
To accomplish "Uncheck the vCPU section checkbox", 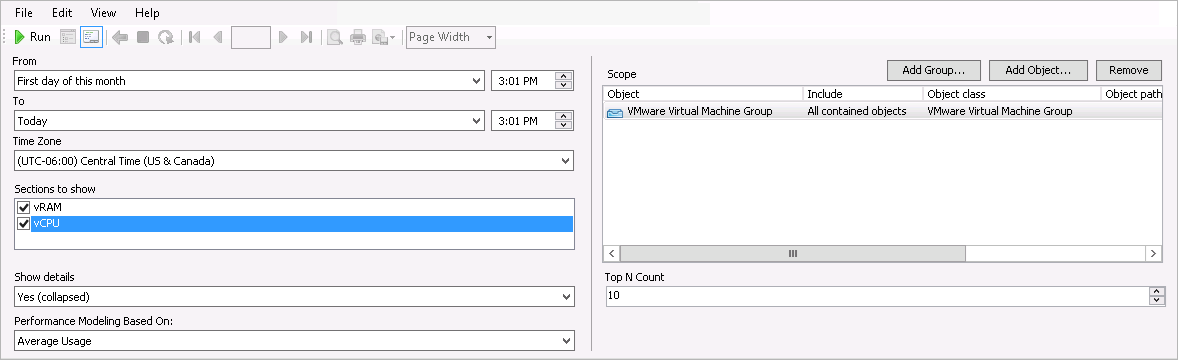I will [23, 223].
